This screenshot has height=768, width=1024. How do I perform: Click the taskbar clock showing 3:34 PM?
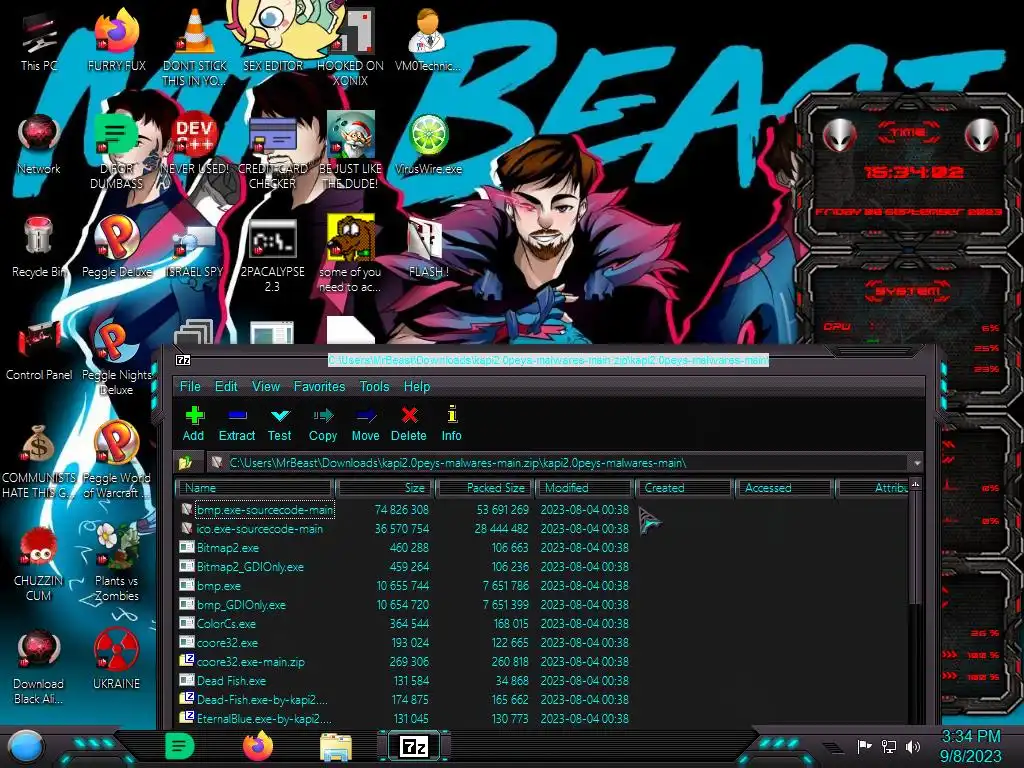(971, 746)
